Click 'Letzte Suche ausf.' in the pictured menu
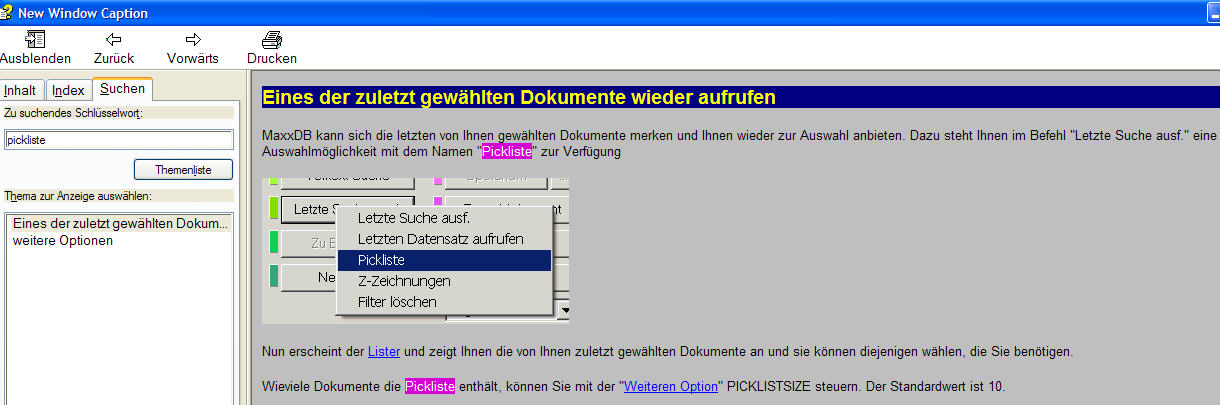The image size is (1220, 405). point(413,217)
